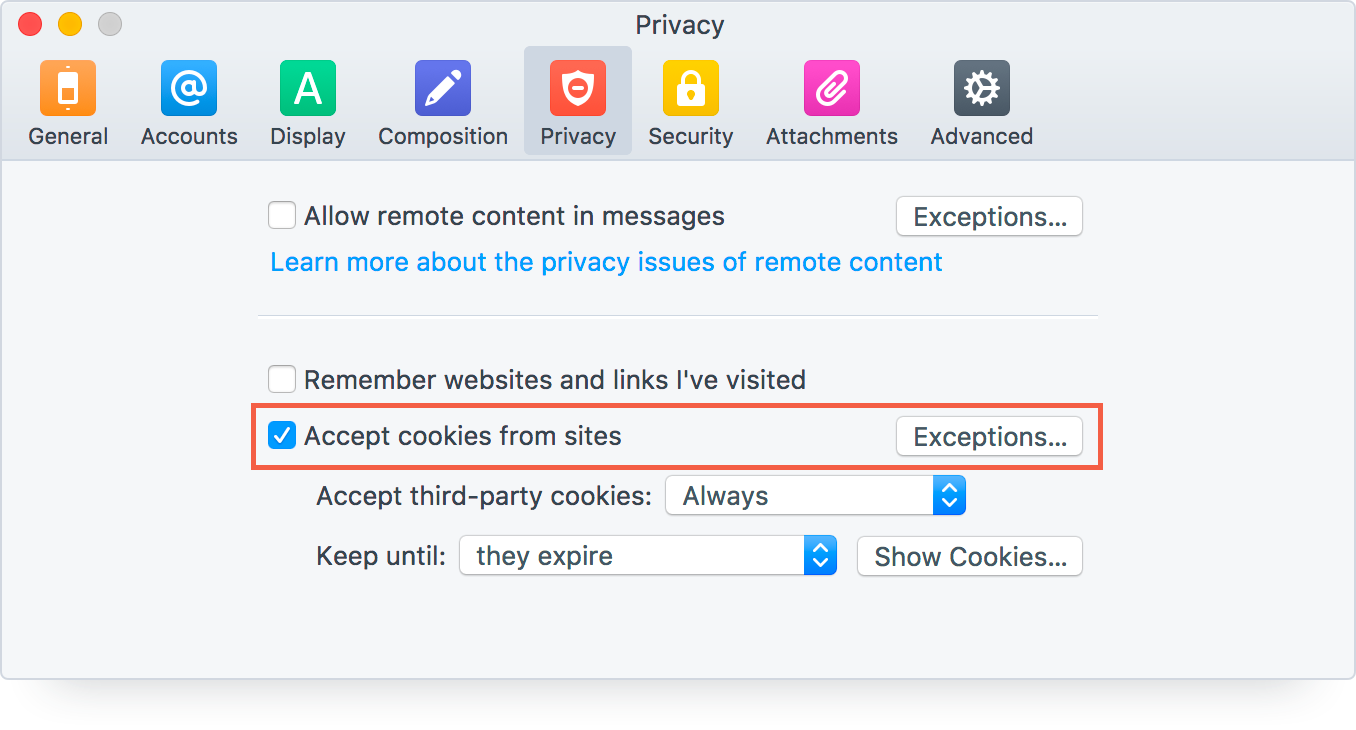Screen dimensions: 1356x730
Task: Enable 'Allow remote content in messages'
Action: 281,215
